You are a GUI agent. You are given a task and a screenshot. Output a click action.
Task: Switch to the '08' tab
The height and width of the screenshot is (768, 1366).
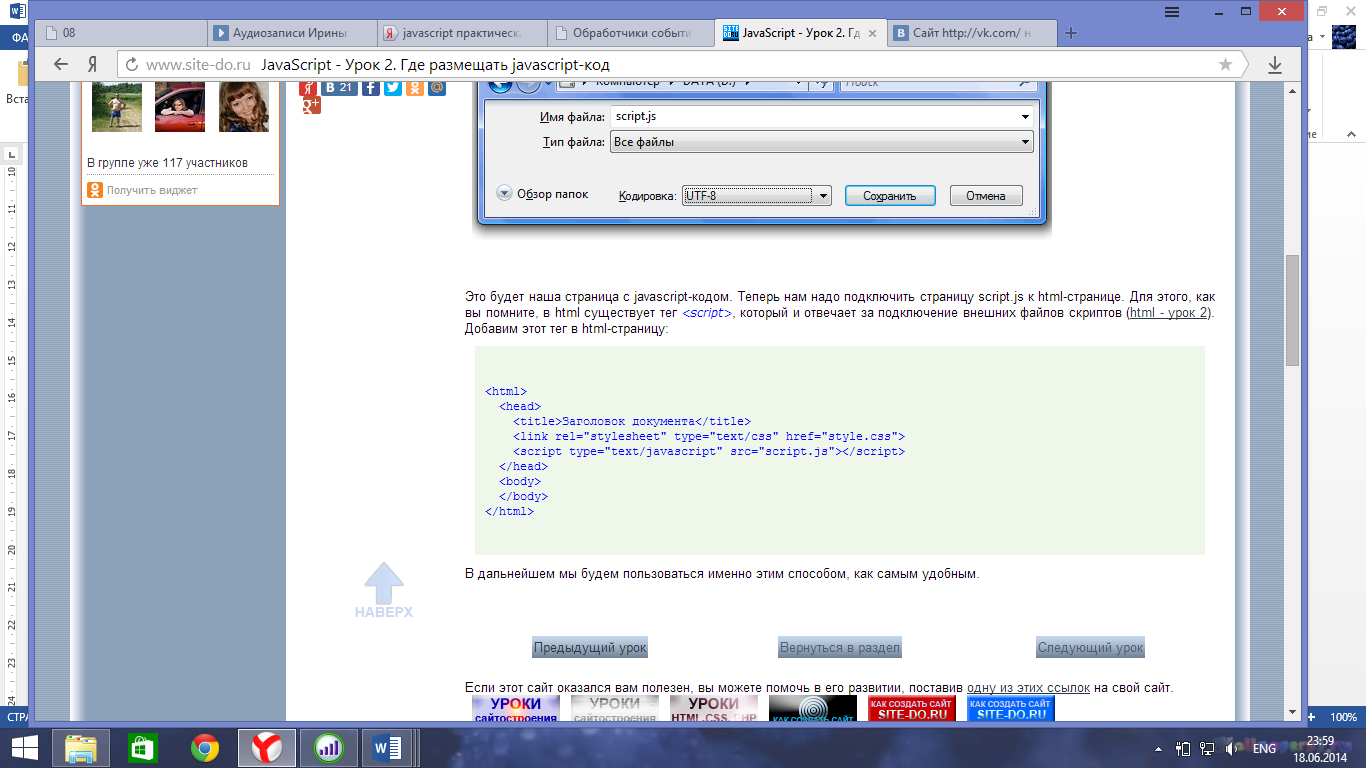(x=122, y=33)
